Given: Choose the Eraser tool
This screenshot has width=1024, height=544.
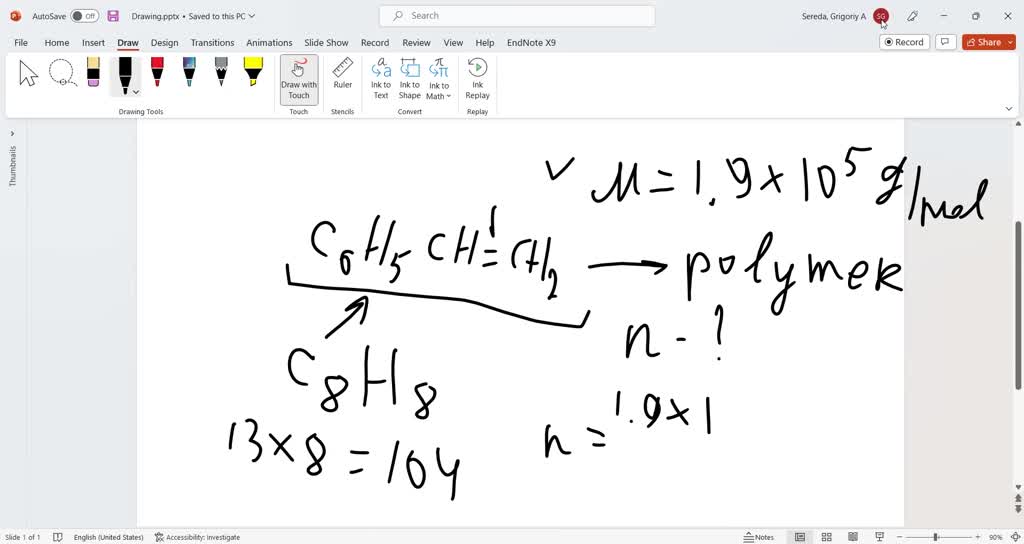Looking at the screenshot, I should pos(93,72).
